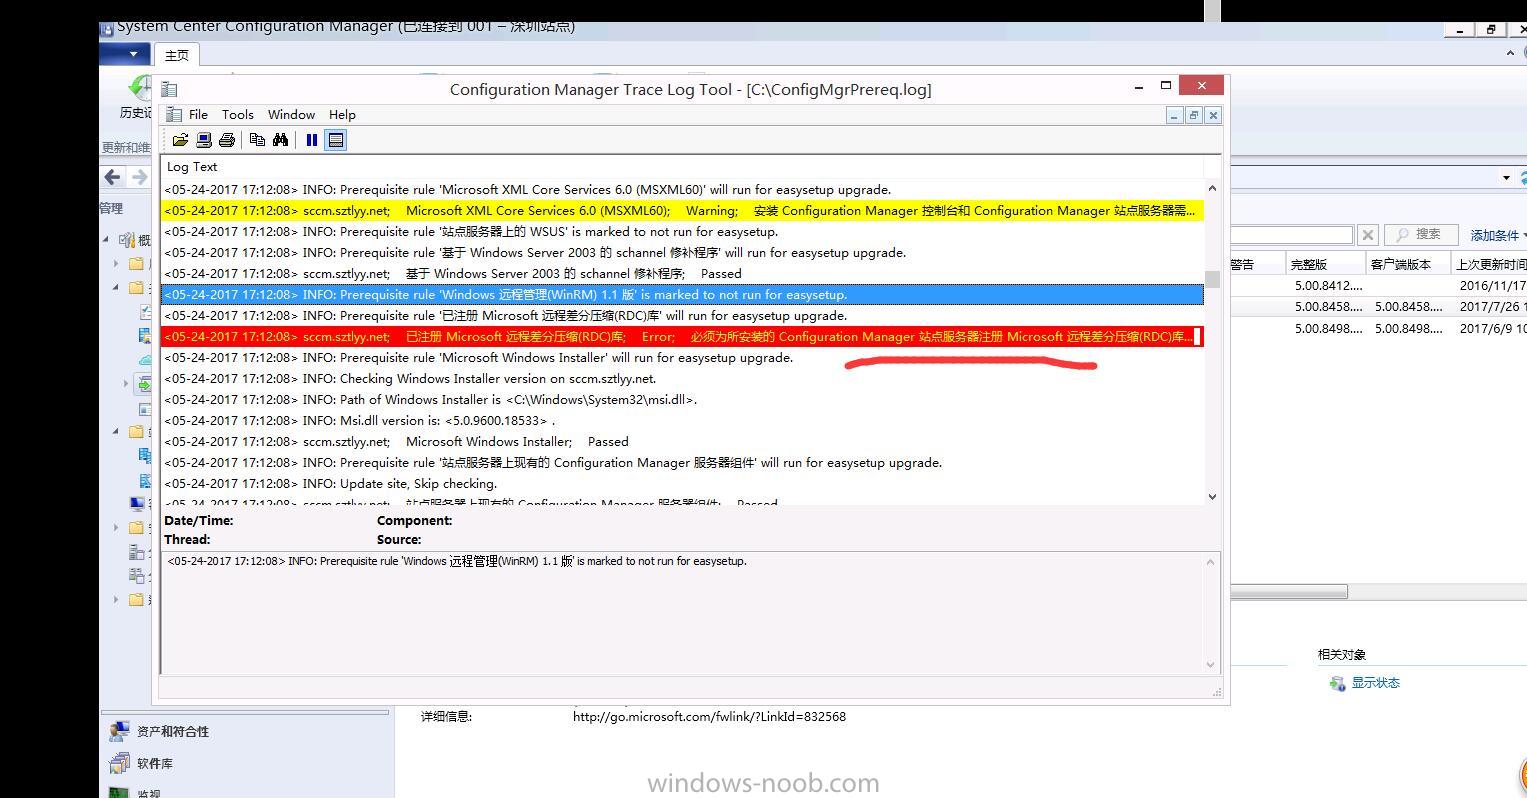Click the log list vertical scrollbar thumb

click(x=1212, y=279)
